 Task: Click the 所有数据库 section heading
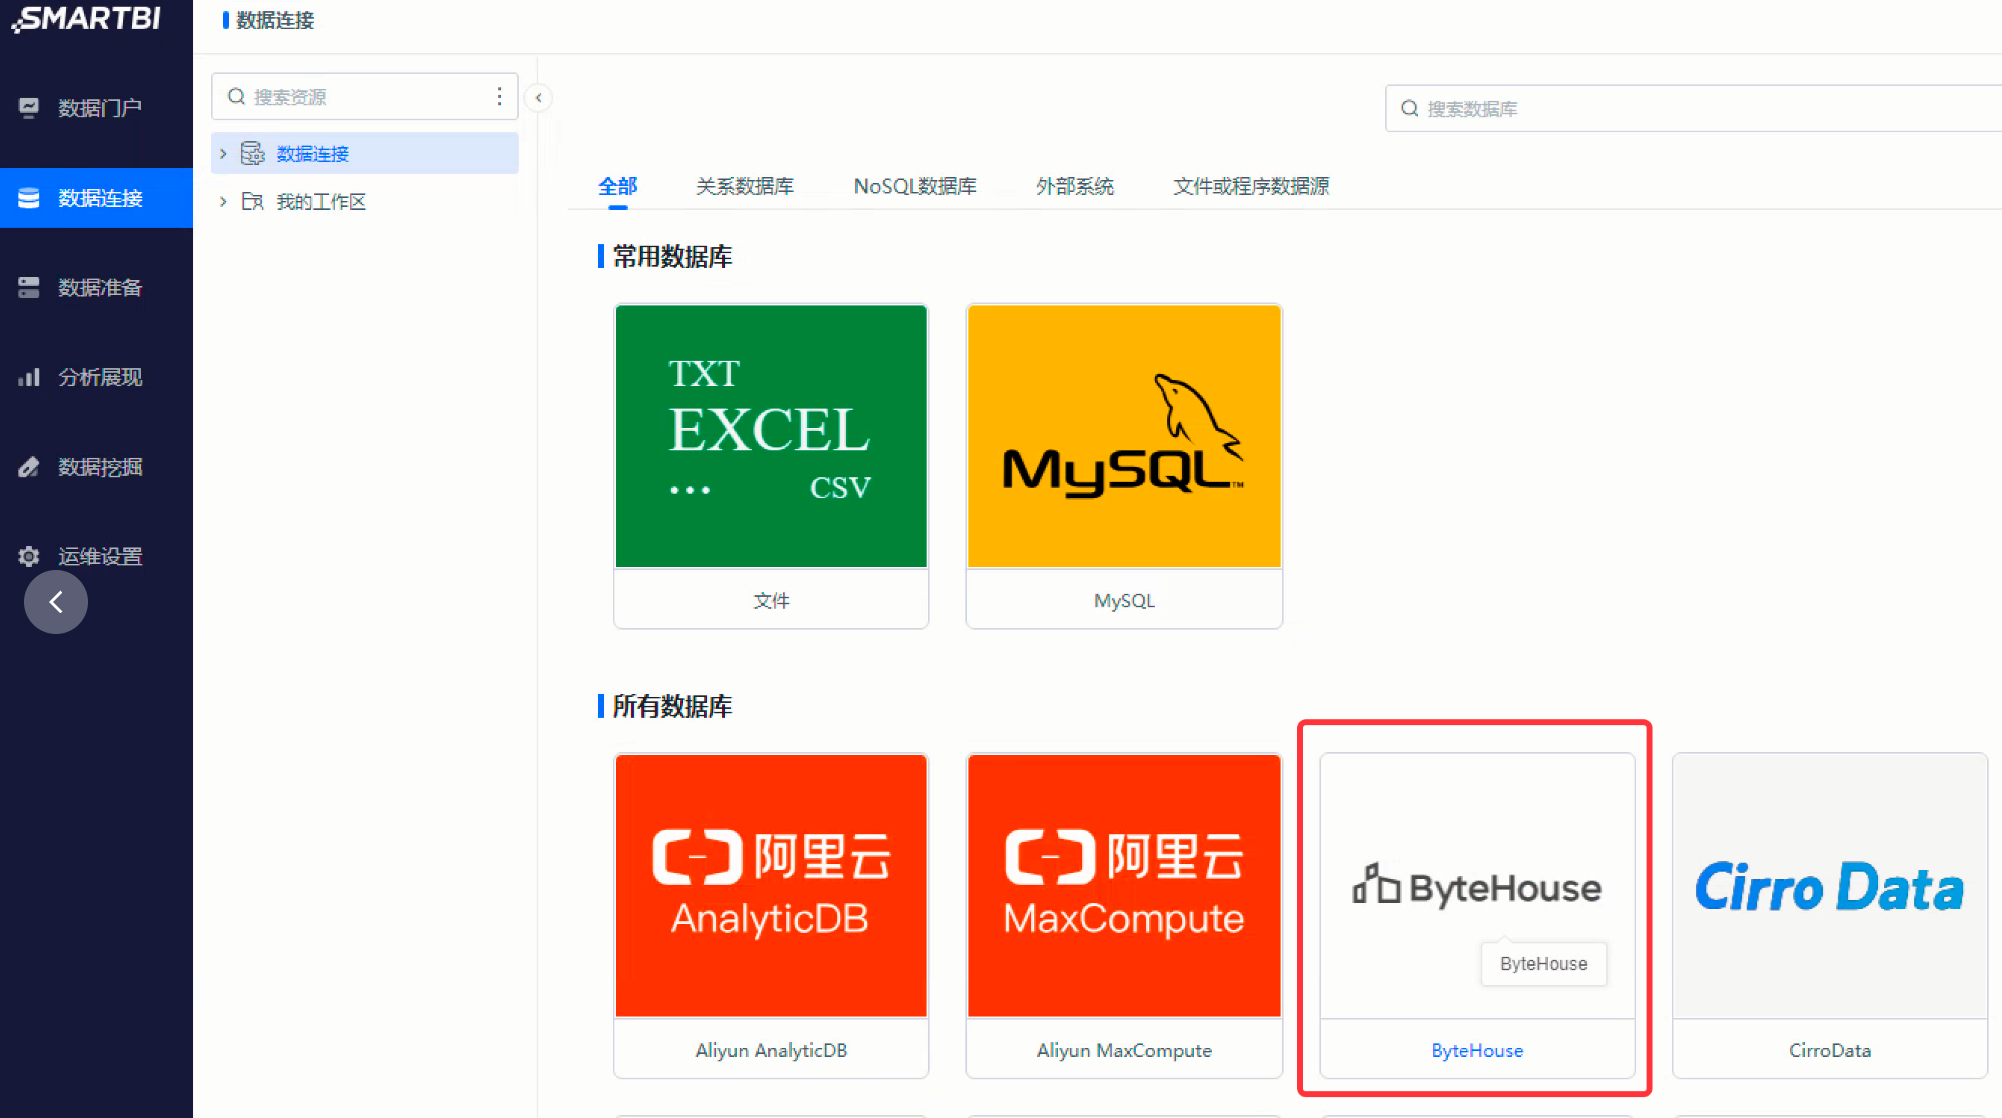pyautogui.click(x=672, y=706)
